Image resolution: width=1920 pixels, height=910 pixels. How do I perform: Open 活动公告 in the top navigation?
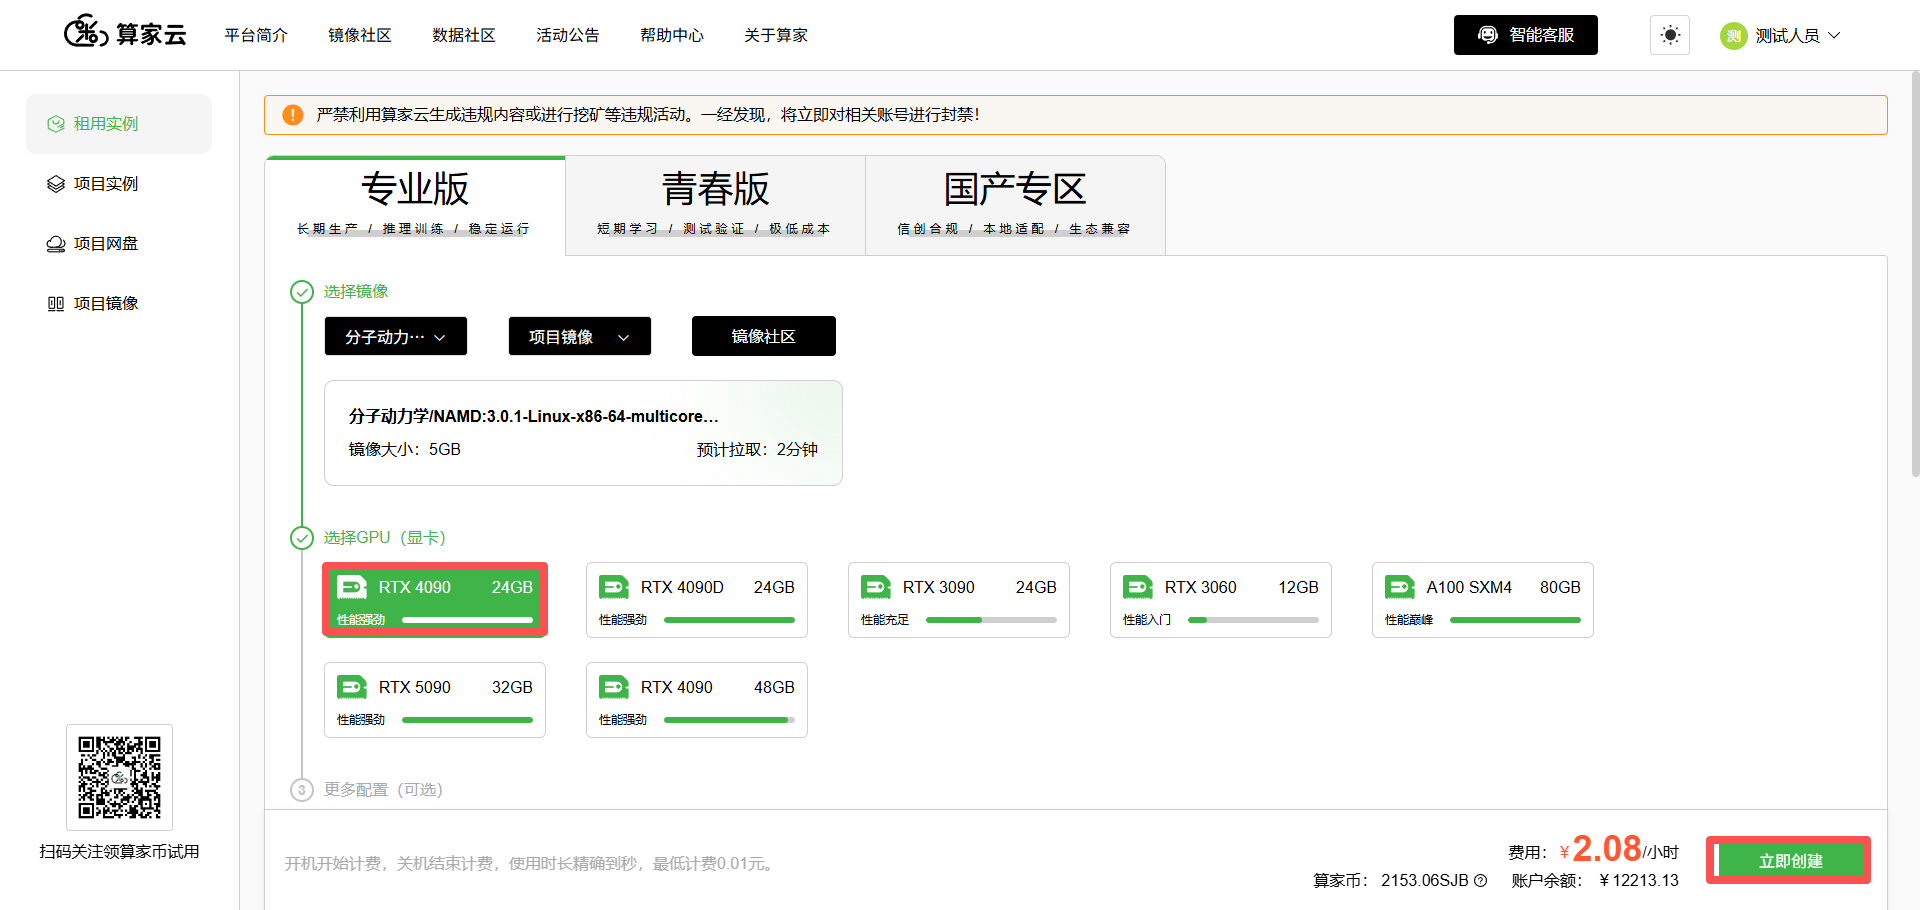point(568,35)
